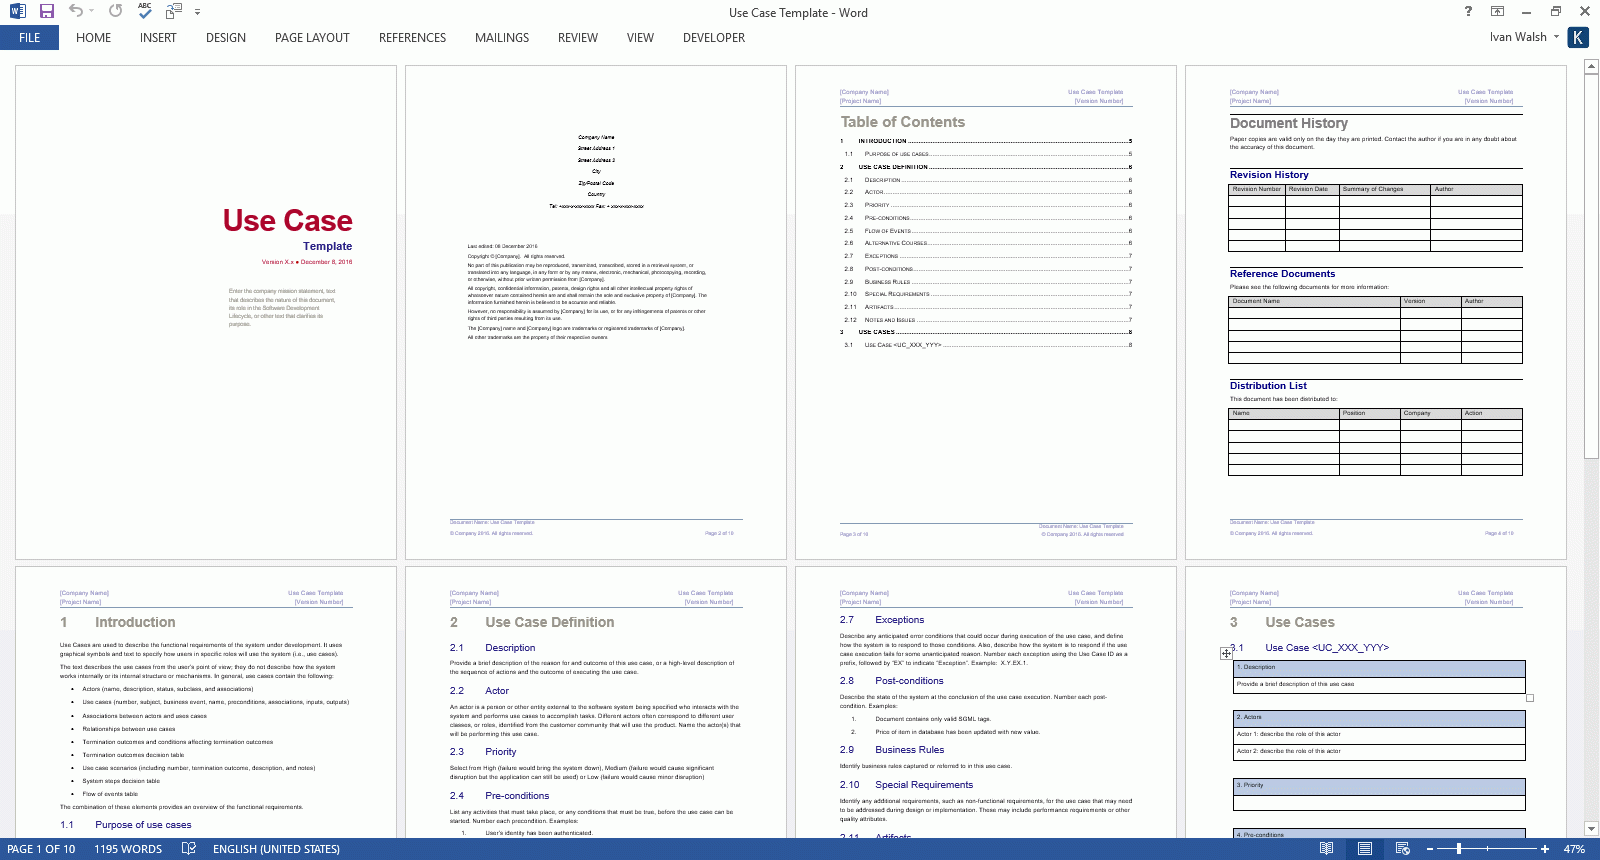The width and height of the screenshot is (1600, 860).
Task: Click the Priority heading on page 6
Action: point(501,752)
